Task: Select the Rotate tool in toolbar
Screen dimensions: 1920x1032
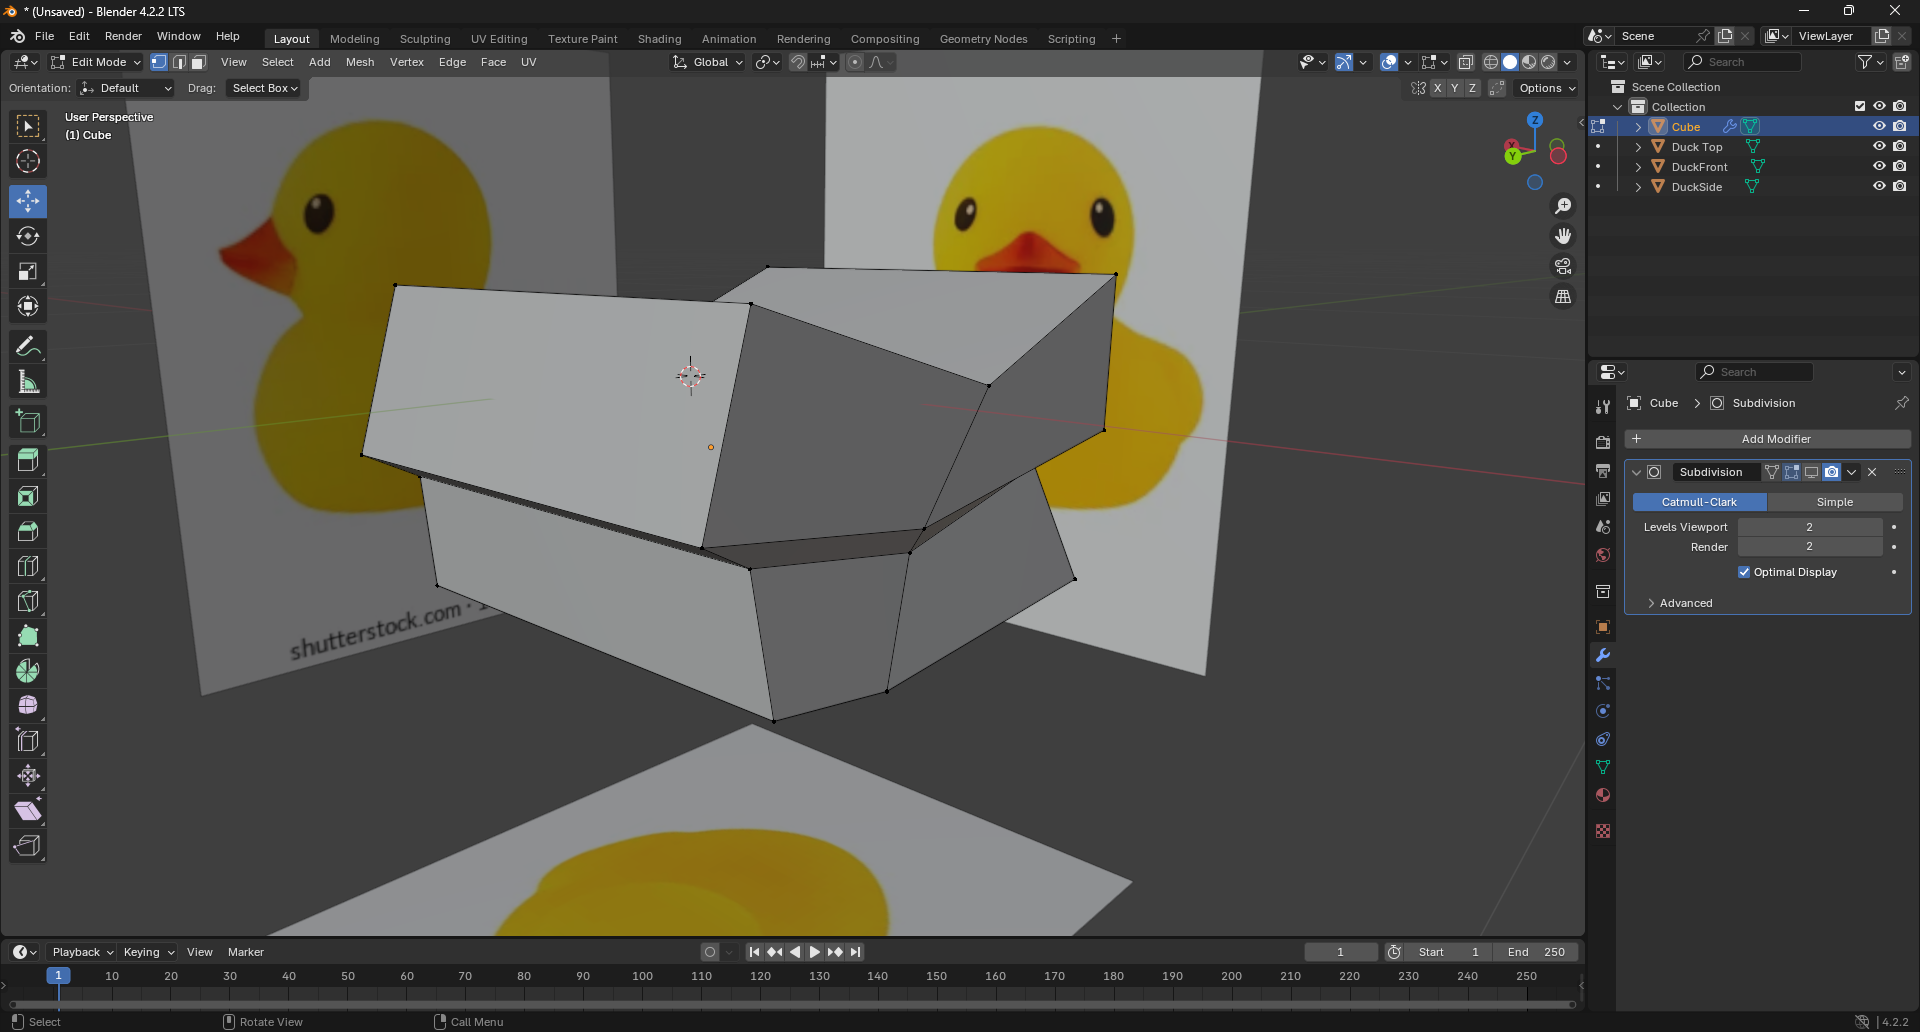Action: point(28,237)
